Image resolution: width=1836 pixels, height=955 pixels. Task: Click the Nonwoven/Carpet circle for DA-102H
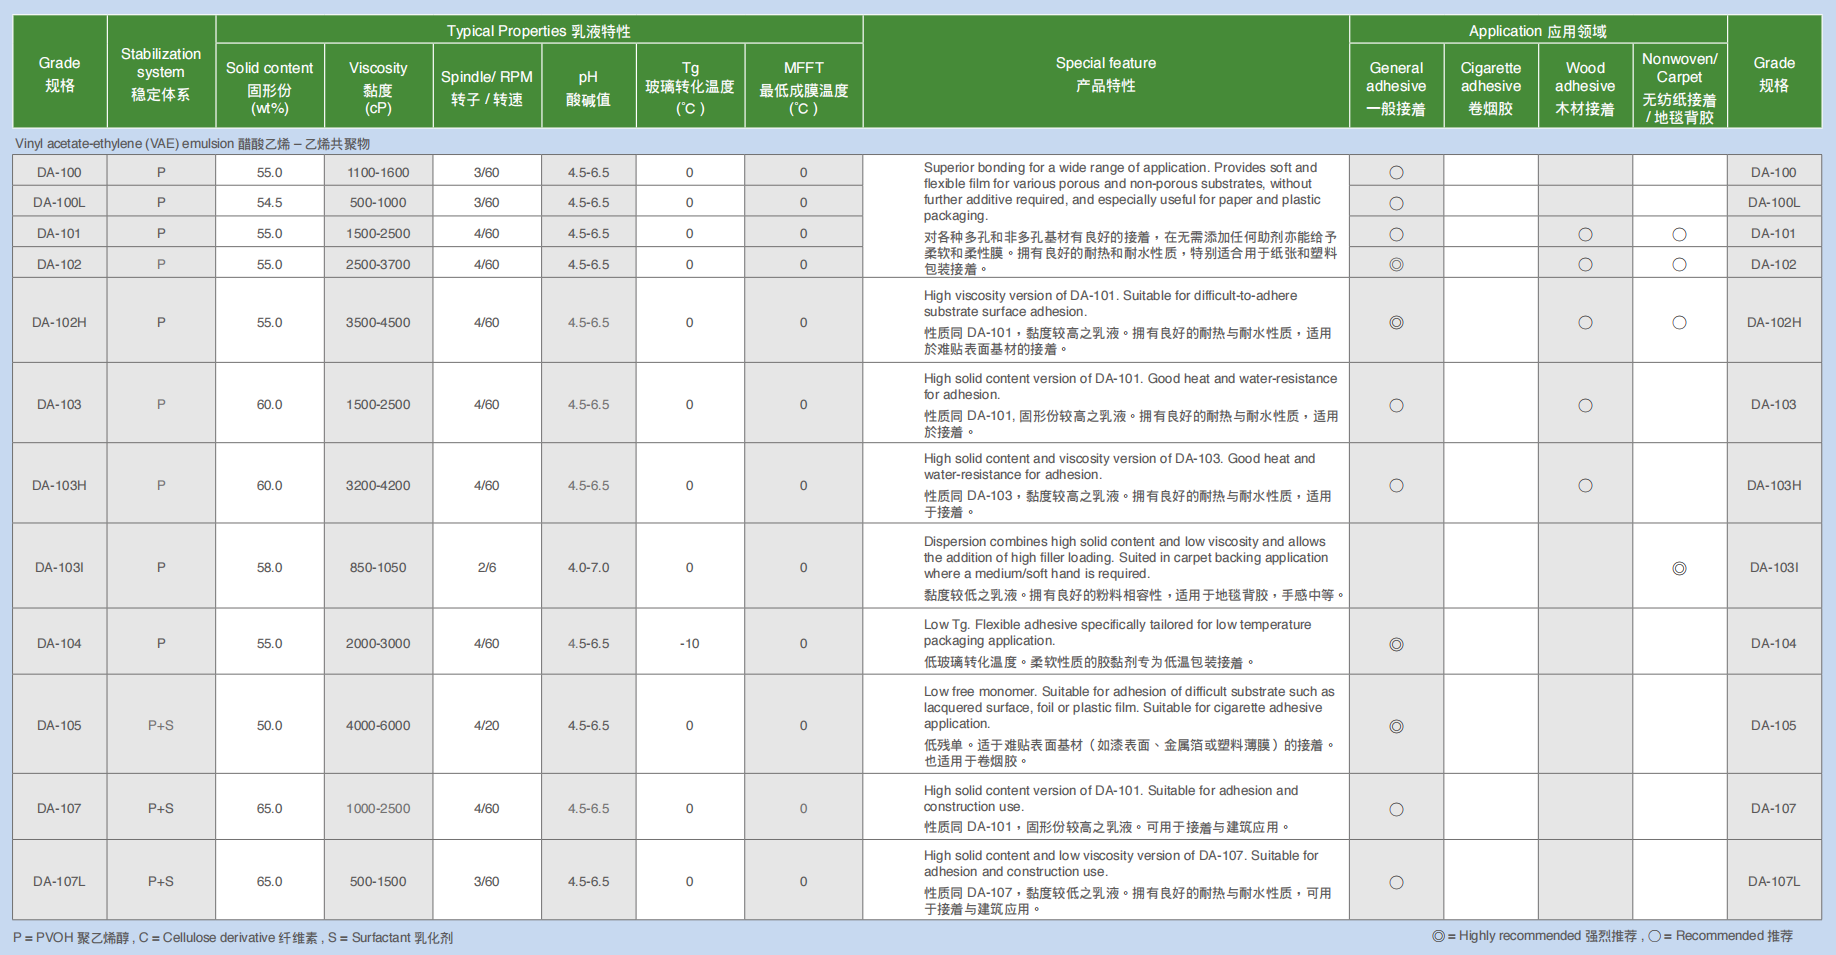coord(1679,323)
